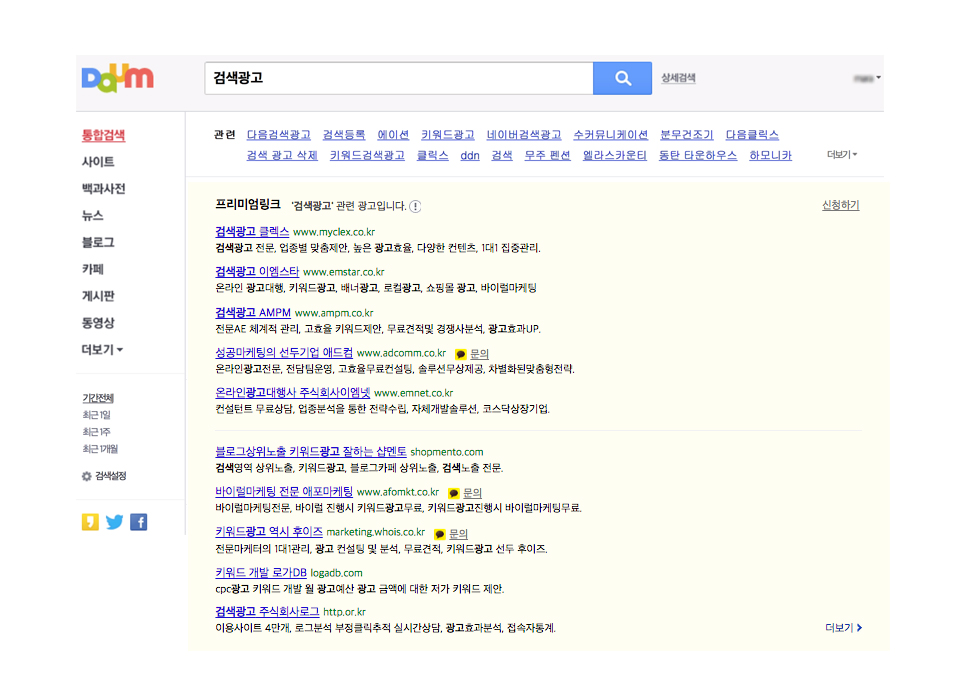Select the 블로그 tab
Viewport: 960px width, 690px height.
(98, 242)
